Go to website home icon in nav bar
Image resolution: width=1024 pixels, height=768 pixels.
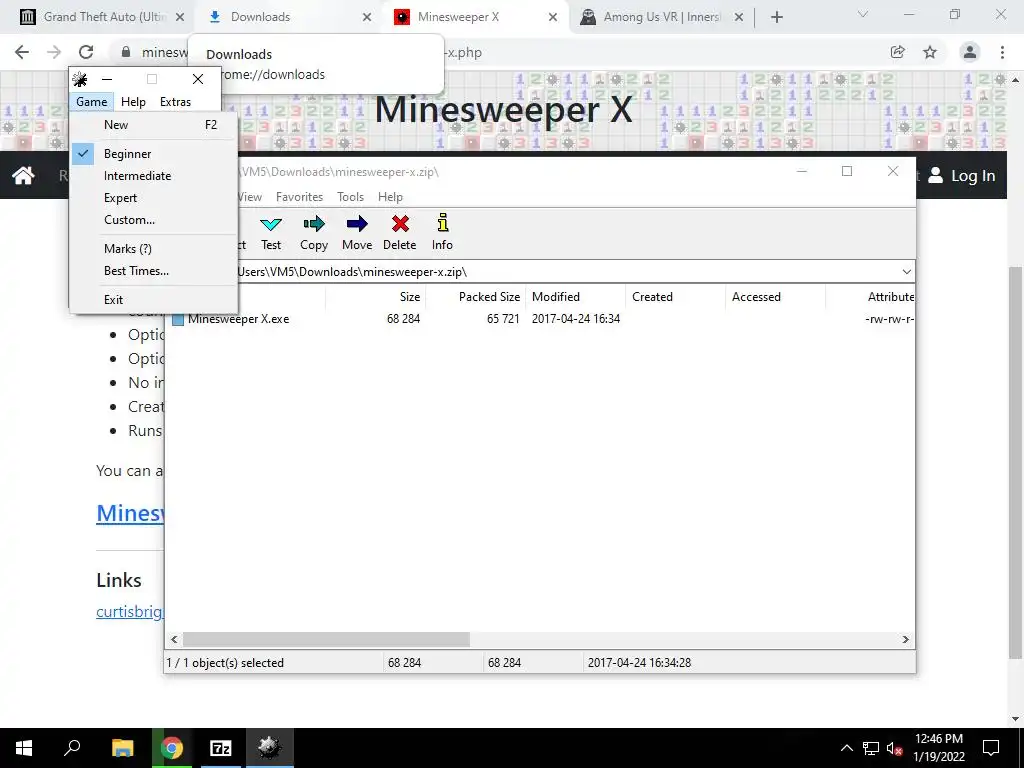[x=24, y=175]
